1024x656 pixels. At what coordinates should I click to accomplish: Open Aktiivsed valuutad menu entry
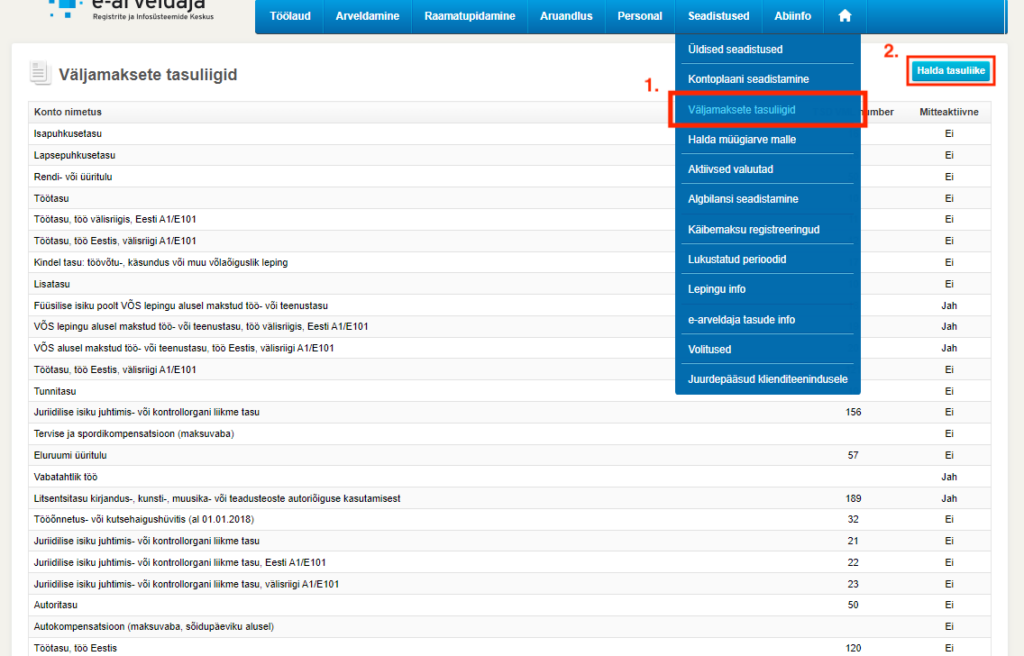pos(730,169)
